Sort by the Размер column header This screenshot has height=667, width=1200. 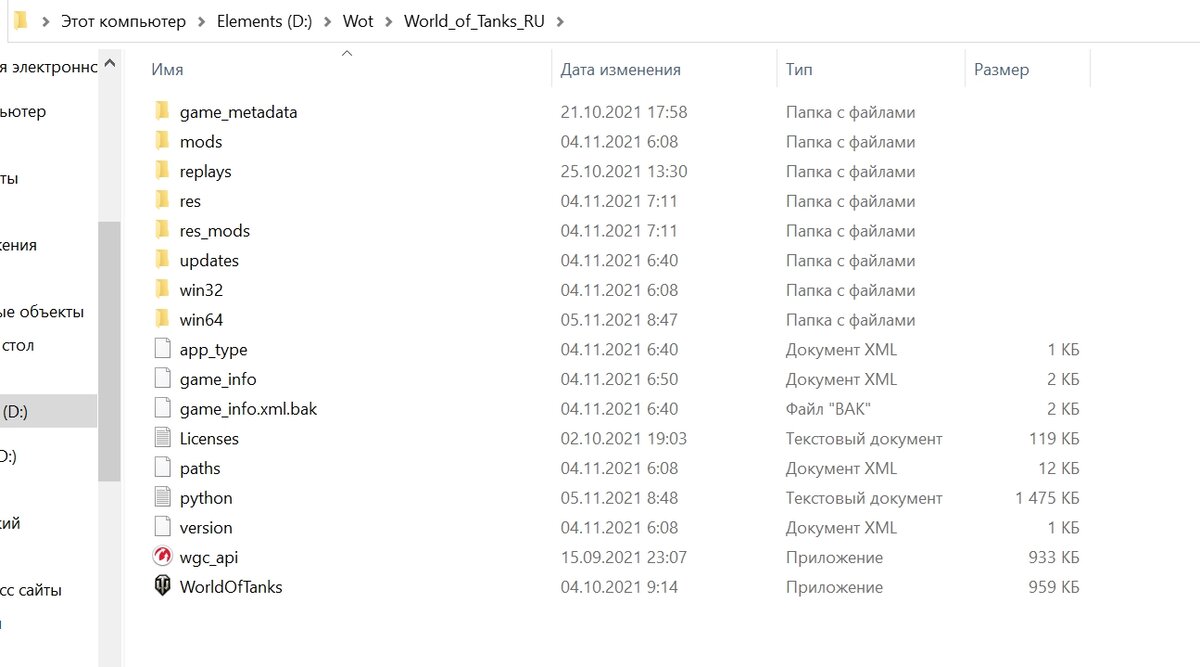pyautogui.click(x=1003, y=69)
